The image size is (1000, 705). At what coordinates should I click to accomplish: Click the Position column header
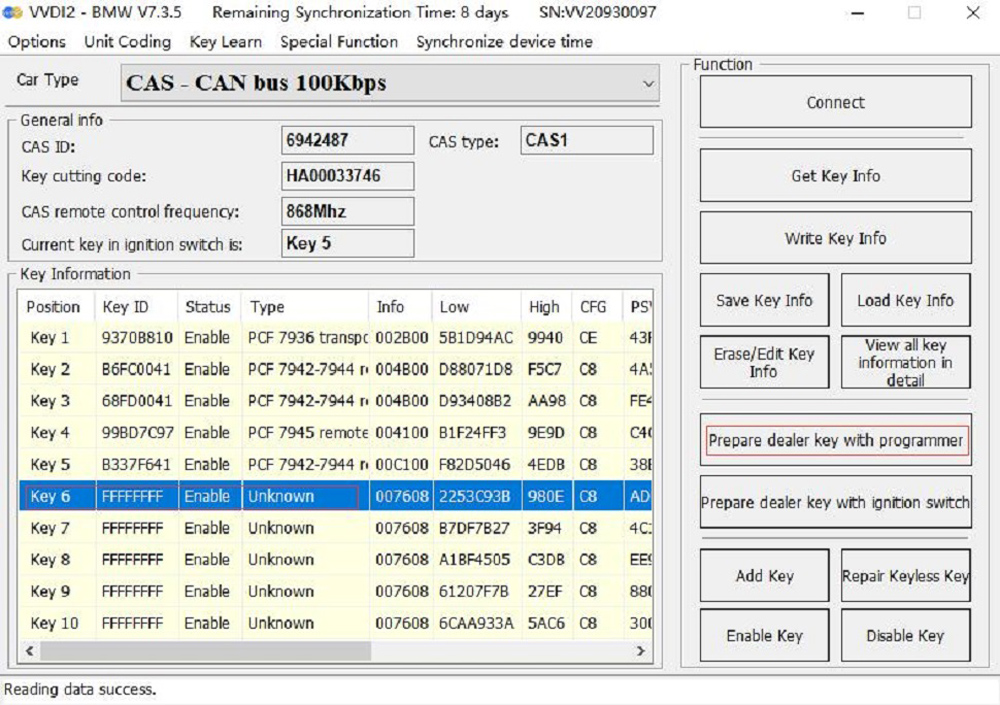point(56,307)
